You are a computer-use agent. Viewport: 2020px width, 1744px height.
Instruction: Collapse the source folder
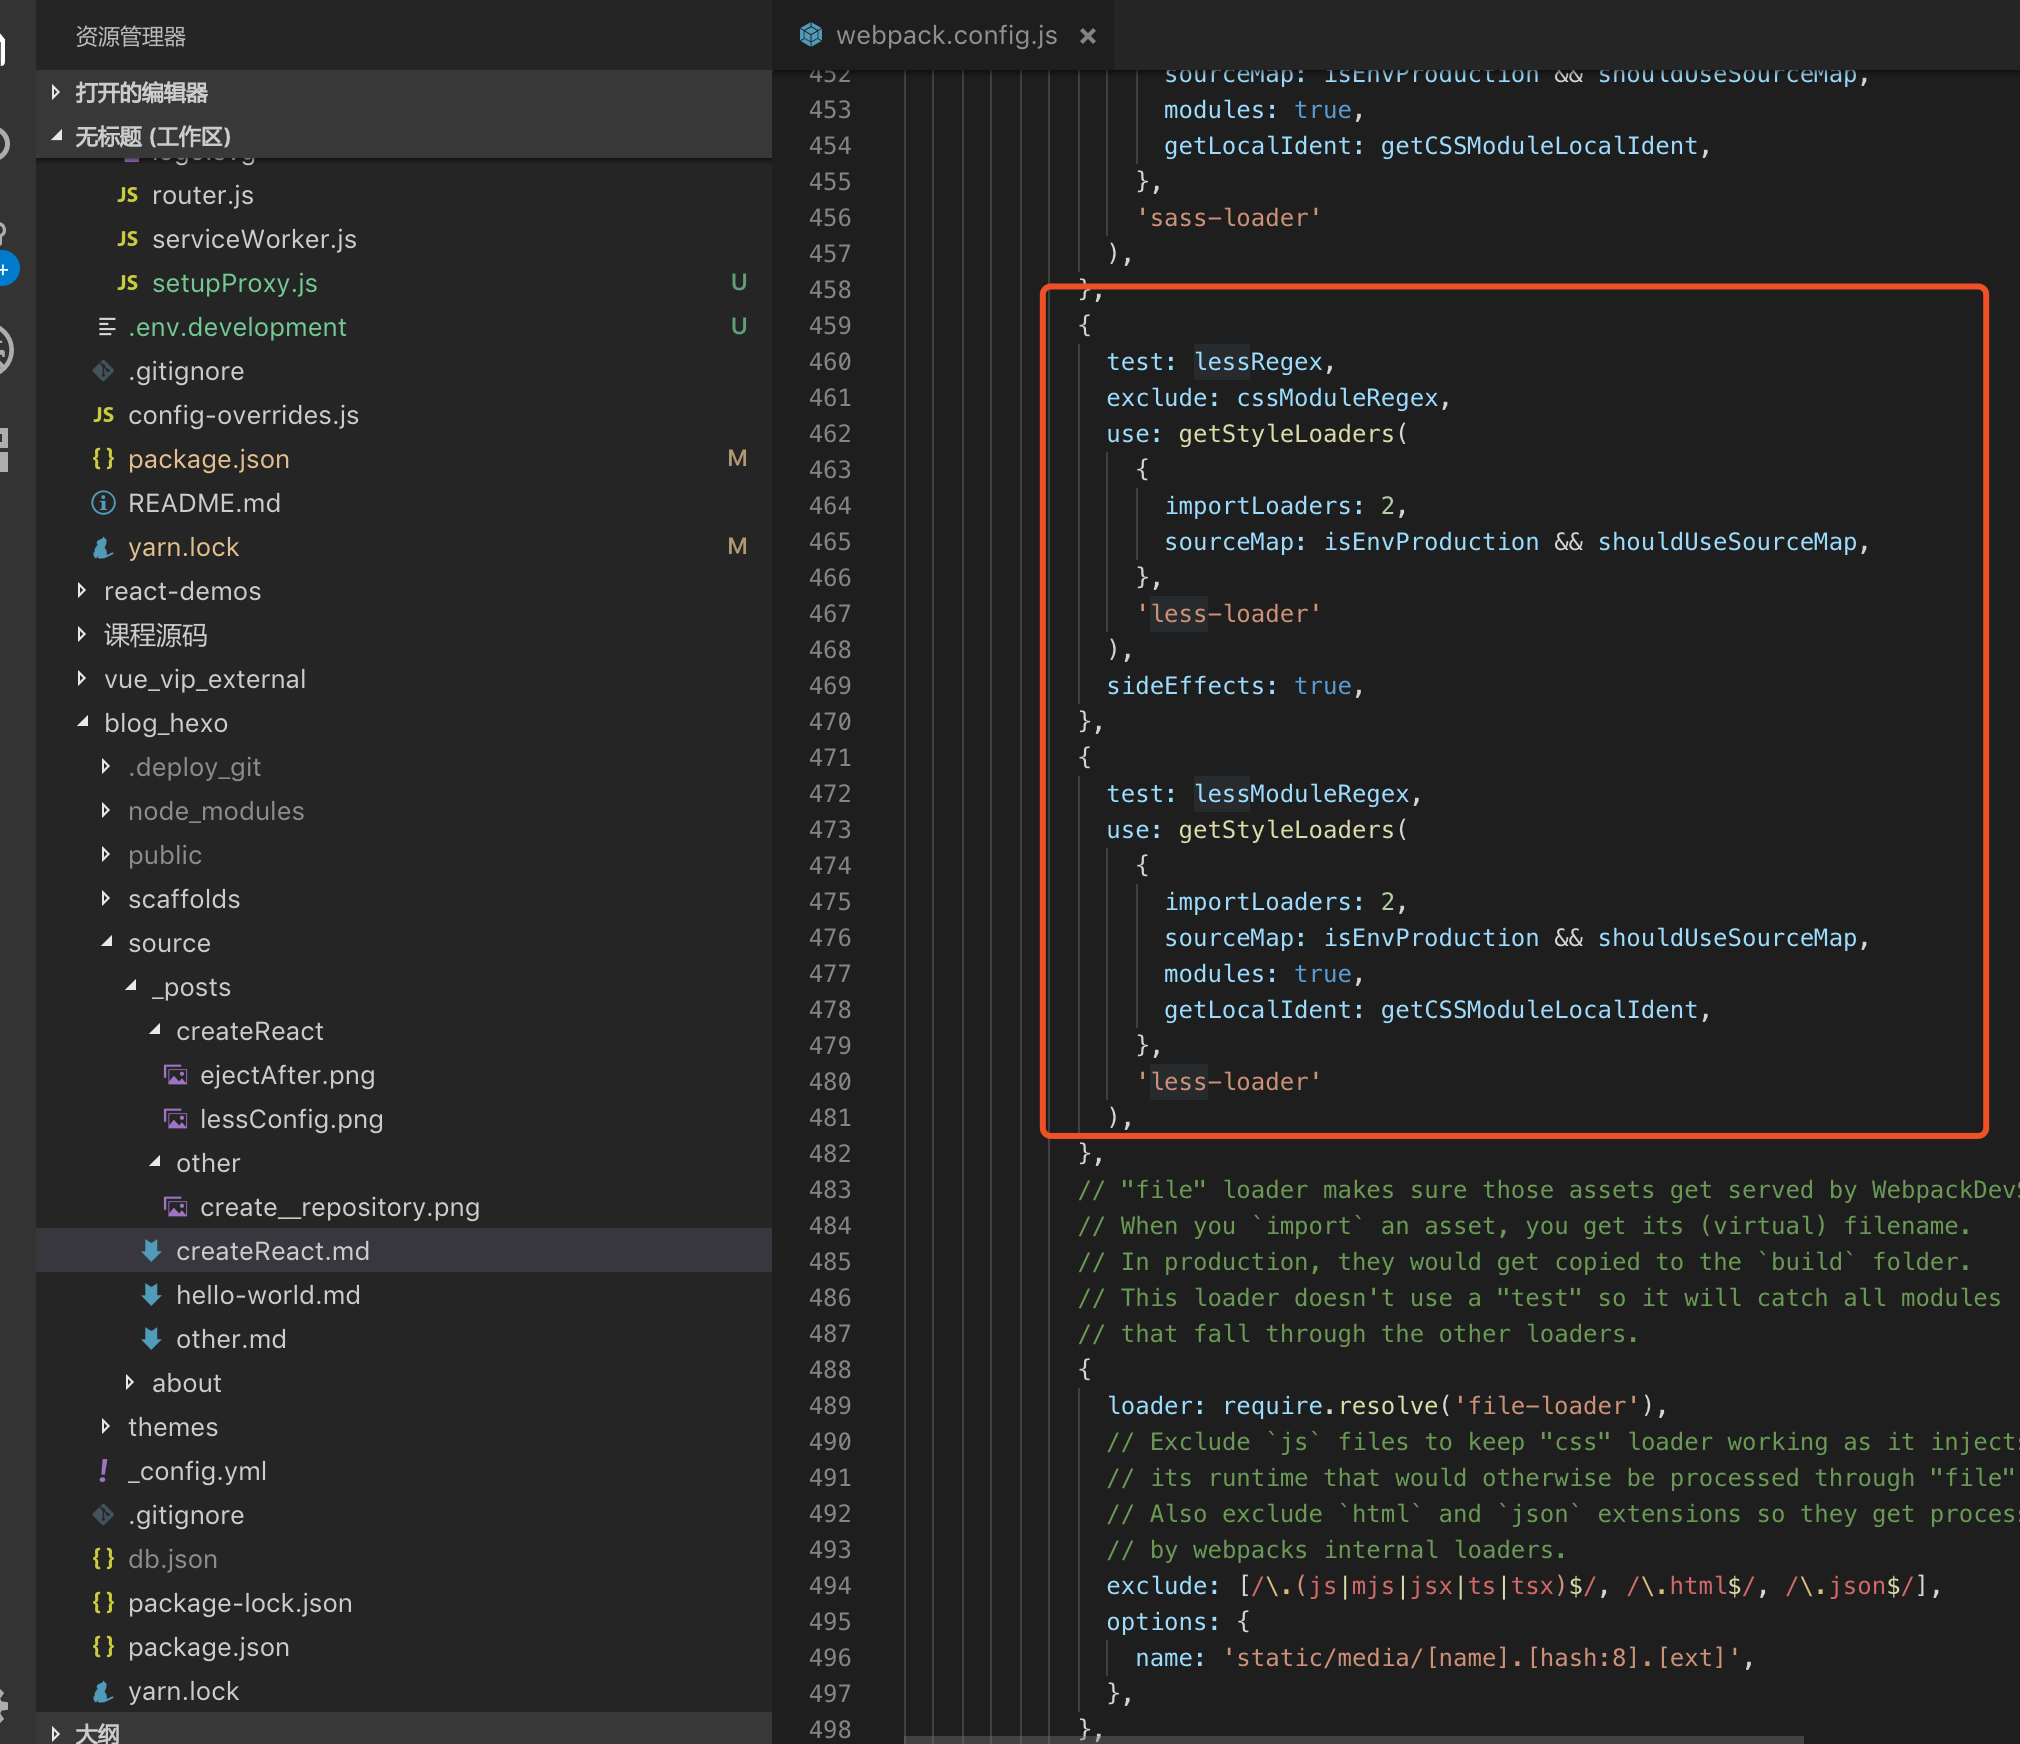click(x=106, y=943)
